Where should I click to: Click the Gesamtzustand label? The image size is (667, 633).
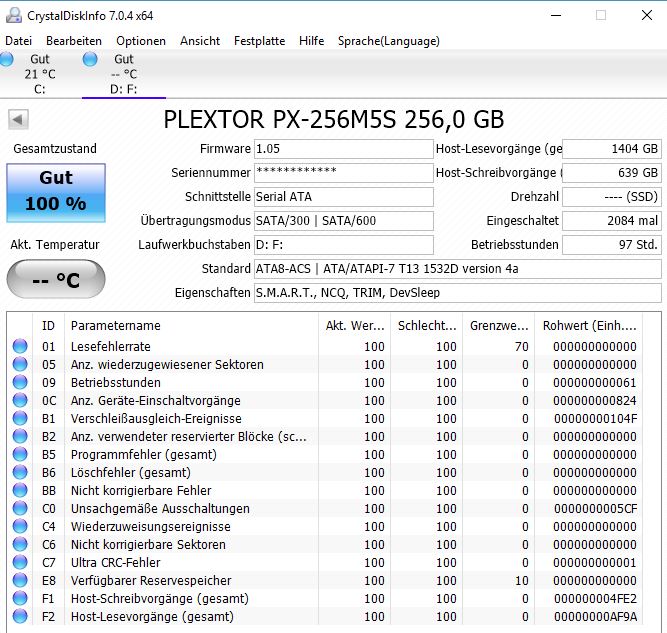pos(55,148)
